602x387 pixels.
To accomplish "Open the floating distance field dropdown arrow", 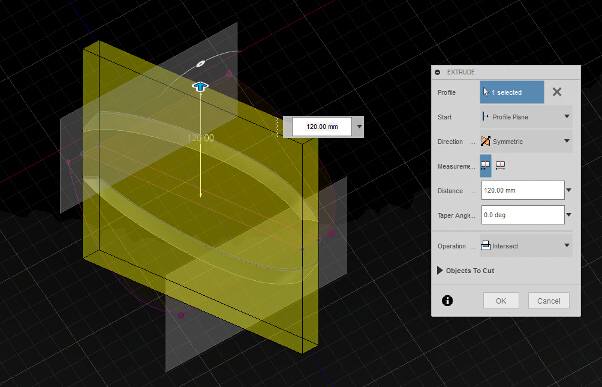I will click(359, 126).
